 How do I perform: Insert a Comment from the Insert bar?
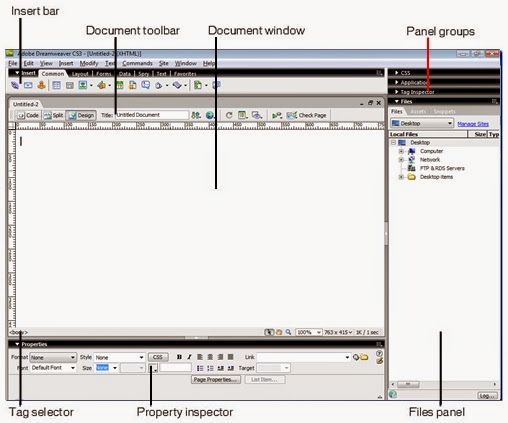click(145, 85)
